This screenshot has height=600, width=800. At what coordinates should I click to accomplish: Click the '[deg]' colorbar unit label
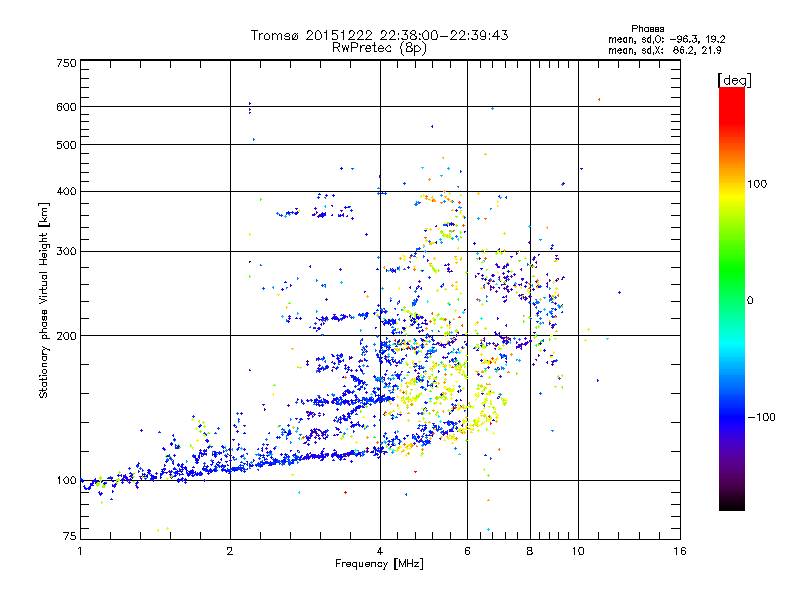coord(734,80)
